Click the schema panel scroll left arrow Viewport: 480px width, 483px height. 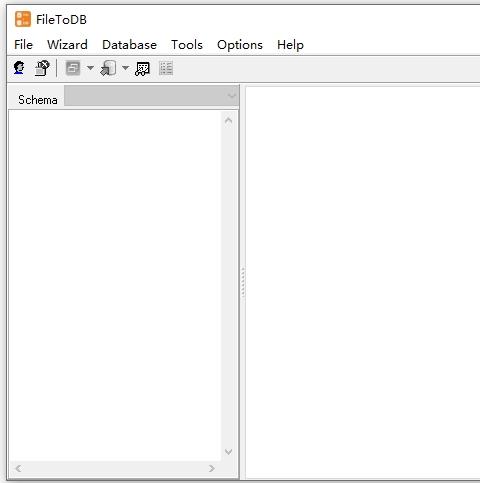[18, 468]
